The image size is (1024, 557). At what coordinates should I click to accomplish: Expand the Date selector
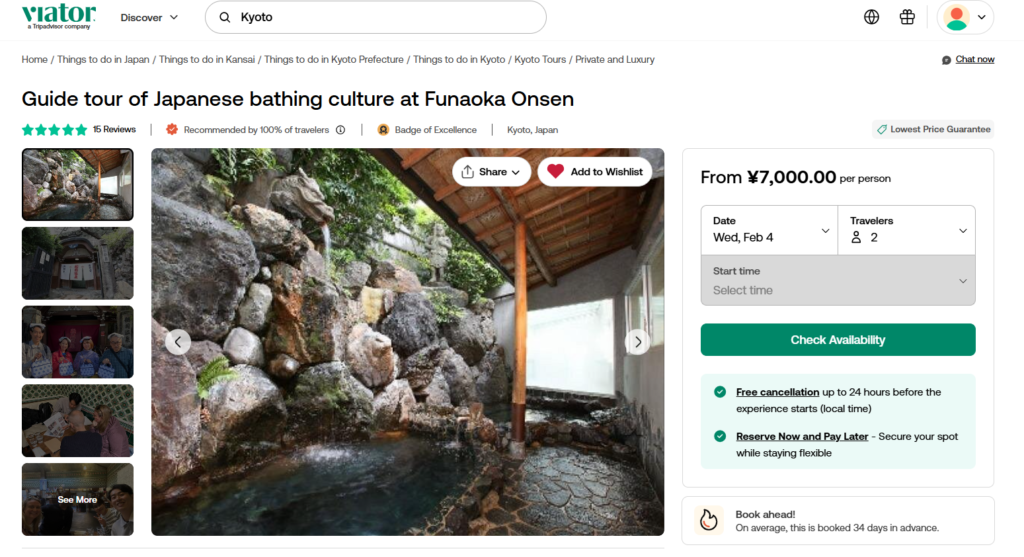[x=769, y=230]
